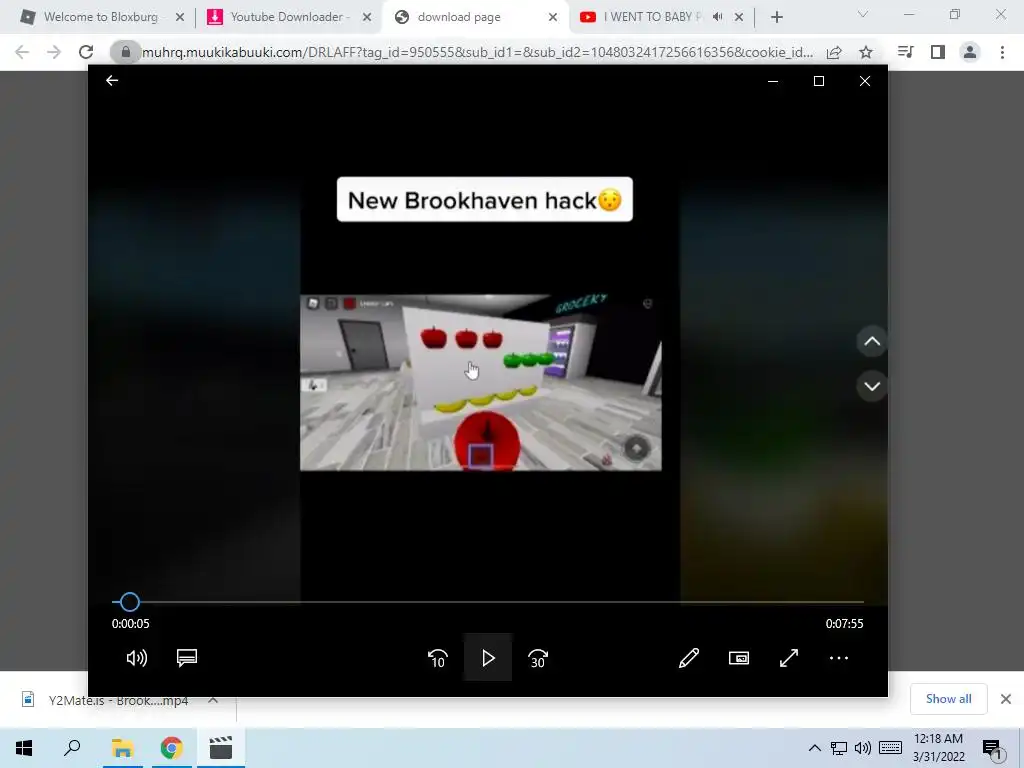Image resolution: width=1024 pixels, height=768 pixels.
Task: Click the video frame showing the grocery scene
Action: [x=481, y=382]
